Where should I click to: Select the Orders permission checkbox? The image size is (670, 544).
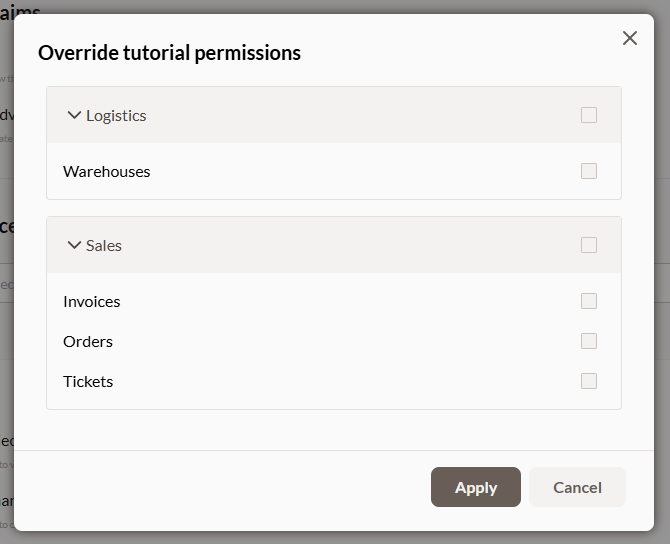(589, 341)
